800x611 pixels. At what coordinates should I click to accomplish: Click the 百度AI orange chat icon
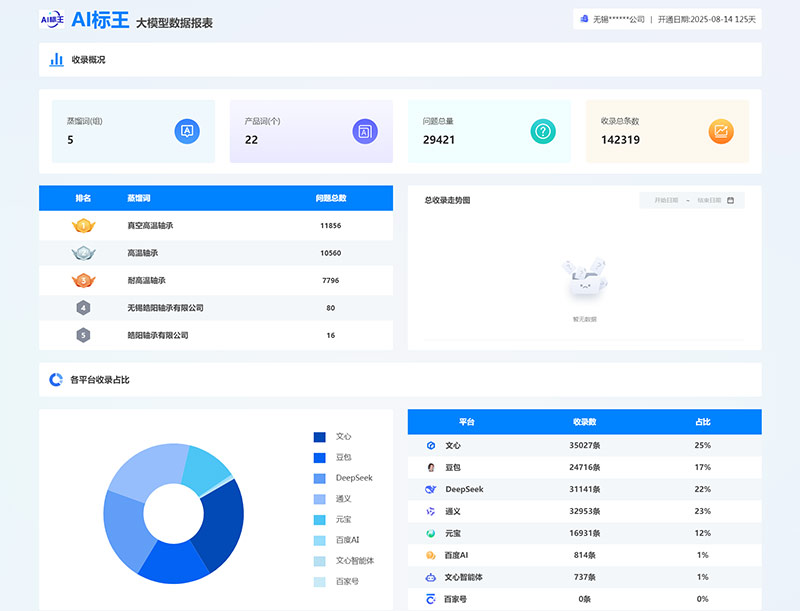(431, 555)
